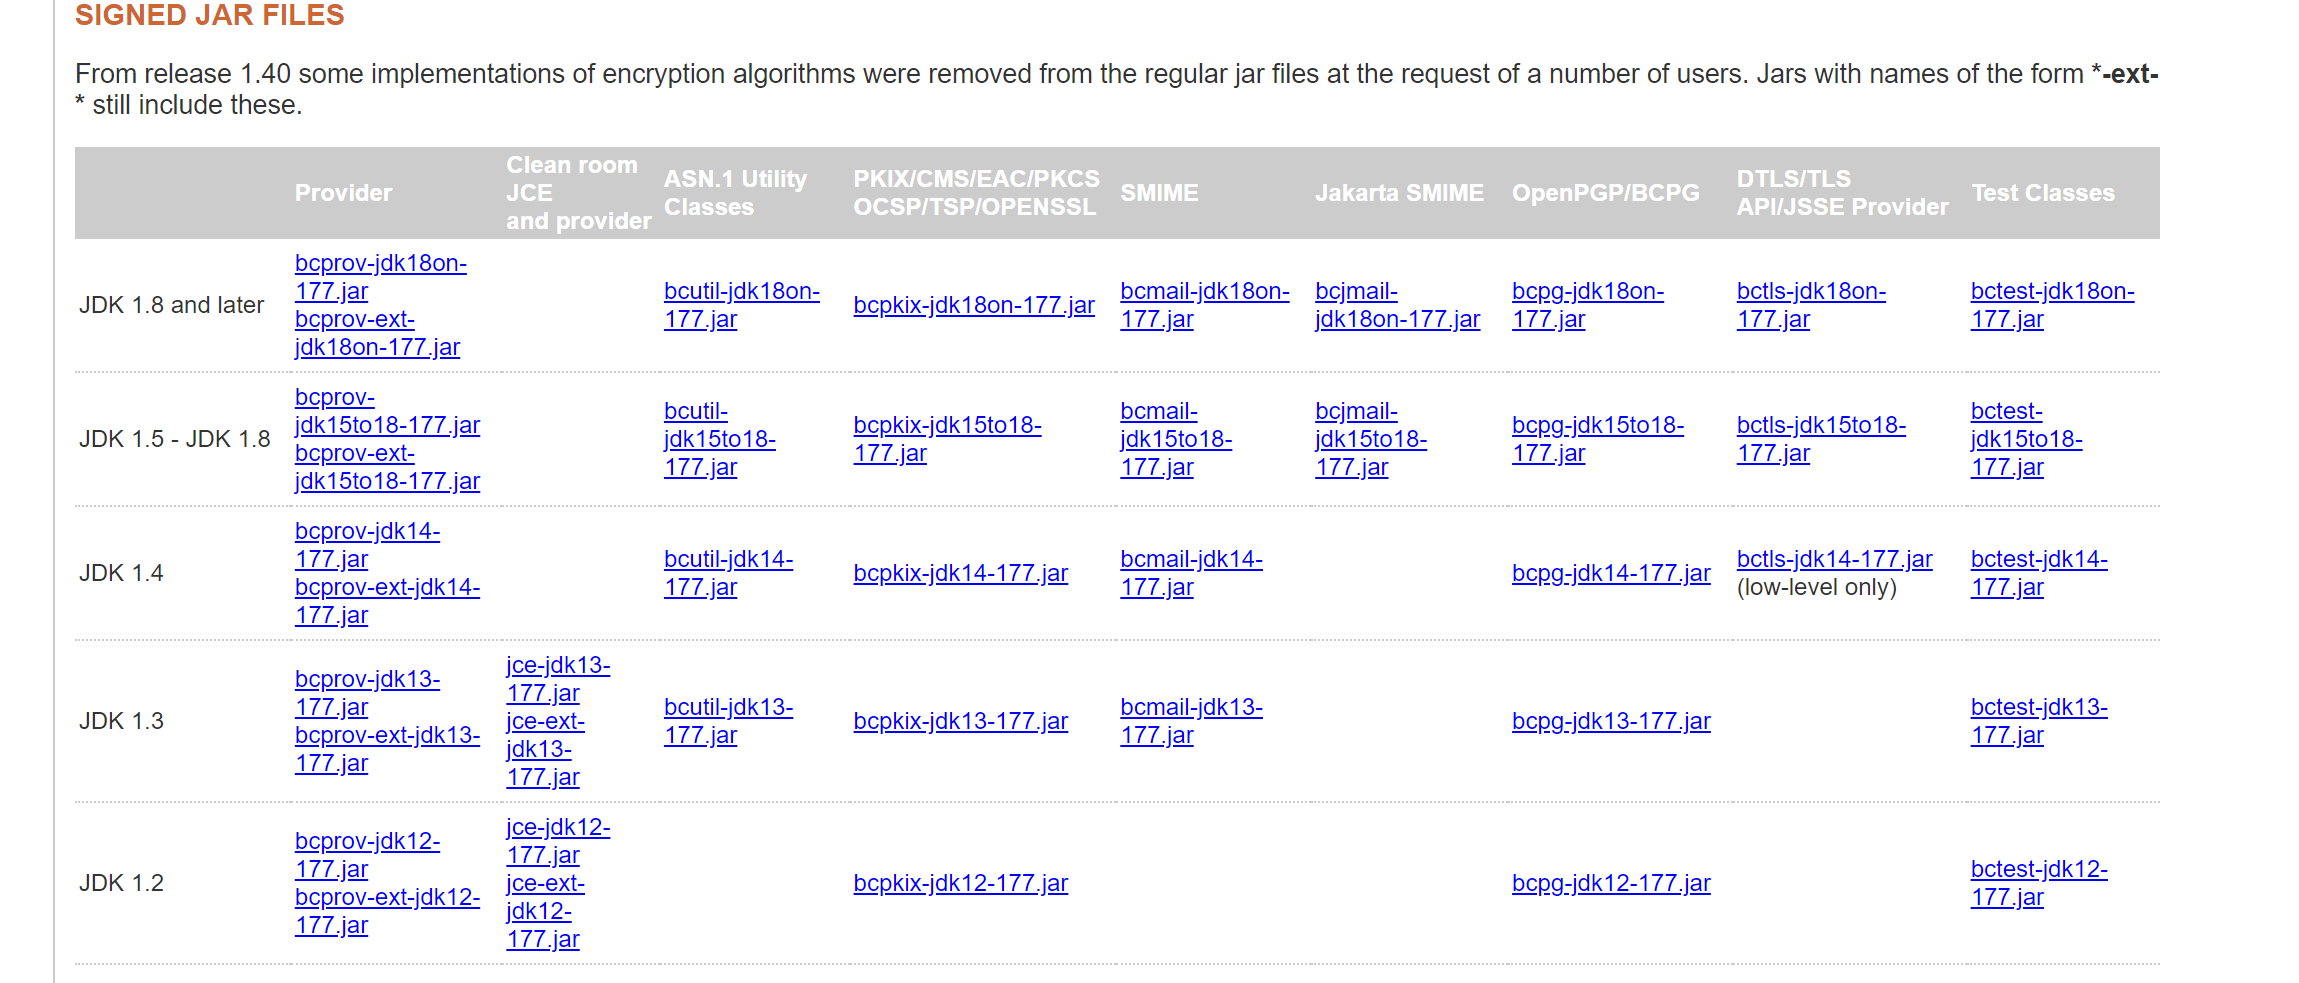Open bctls-jdk15to18-177.jar link
Screen dimensions: 2299x983
pyautogui.click(x=1821, y=439)
